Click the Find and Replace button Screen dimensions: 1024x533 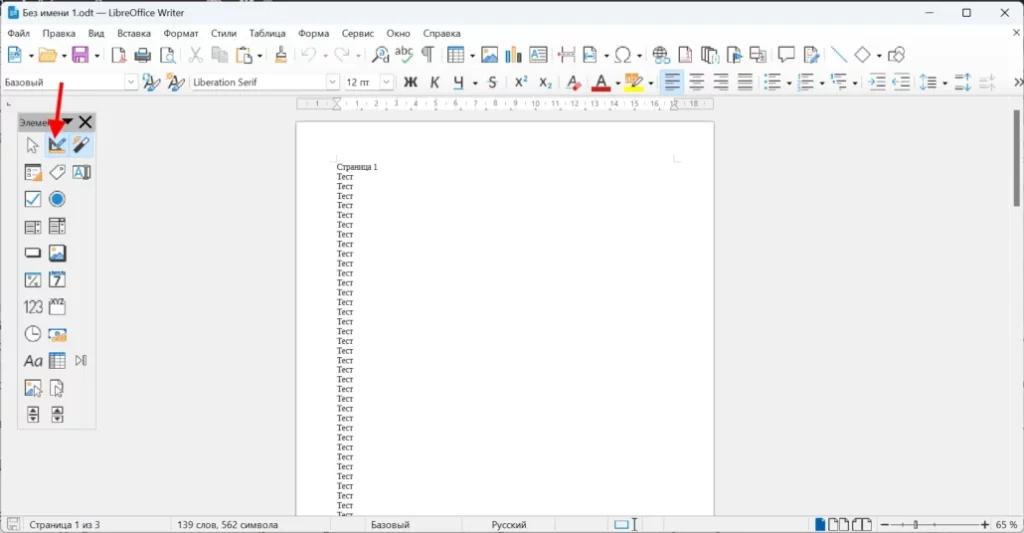point(380,55)
